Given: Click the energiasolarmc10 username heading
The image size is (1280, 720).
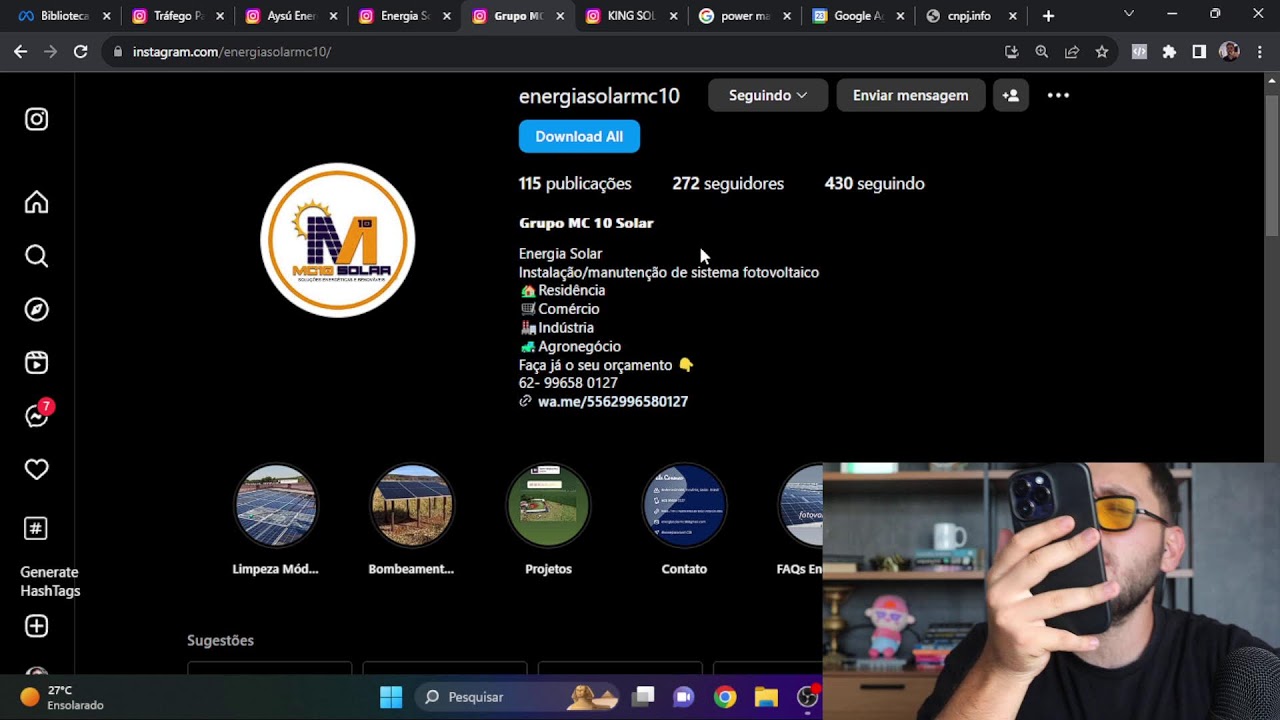Looking at the screenshot, I should pyautogui.click(x=599, y=96).
